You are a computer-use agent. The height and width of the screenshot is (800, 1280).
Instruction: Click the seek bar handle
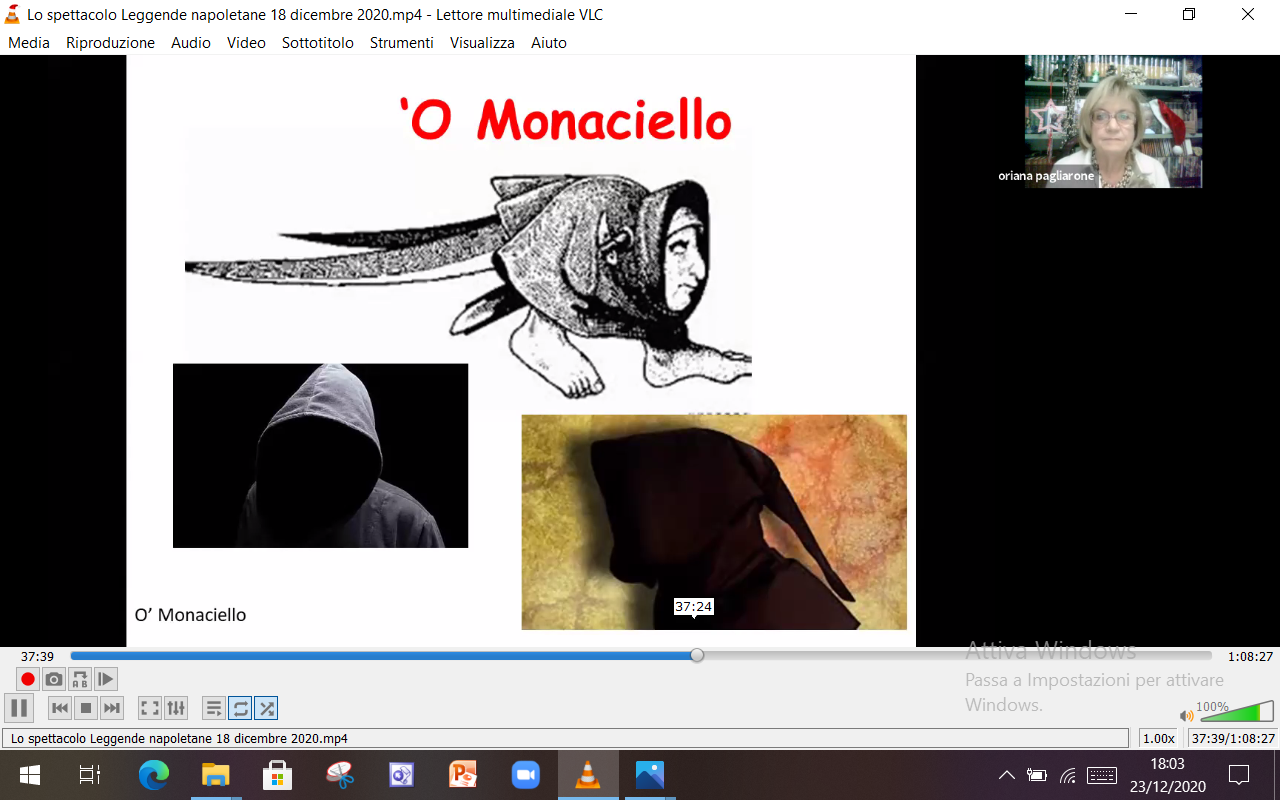(x=697, y=655)
